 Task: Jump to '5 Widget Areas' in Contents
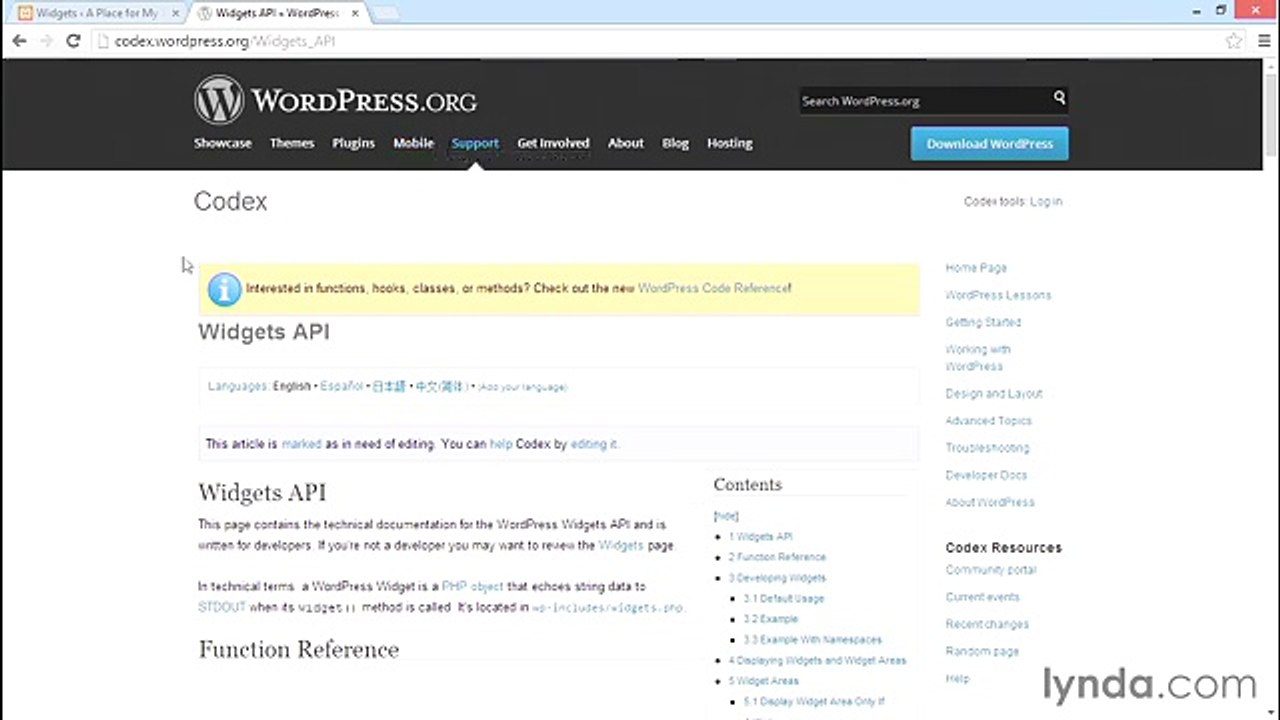(763, 681)
